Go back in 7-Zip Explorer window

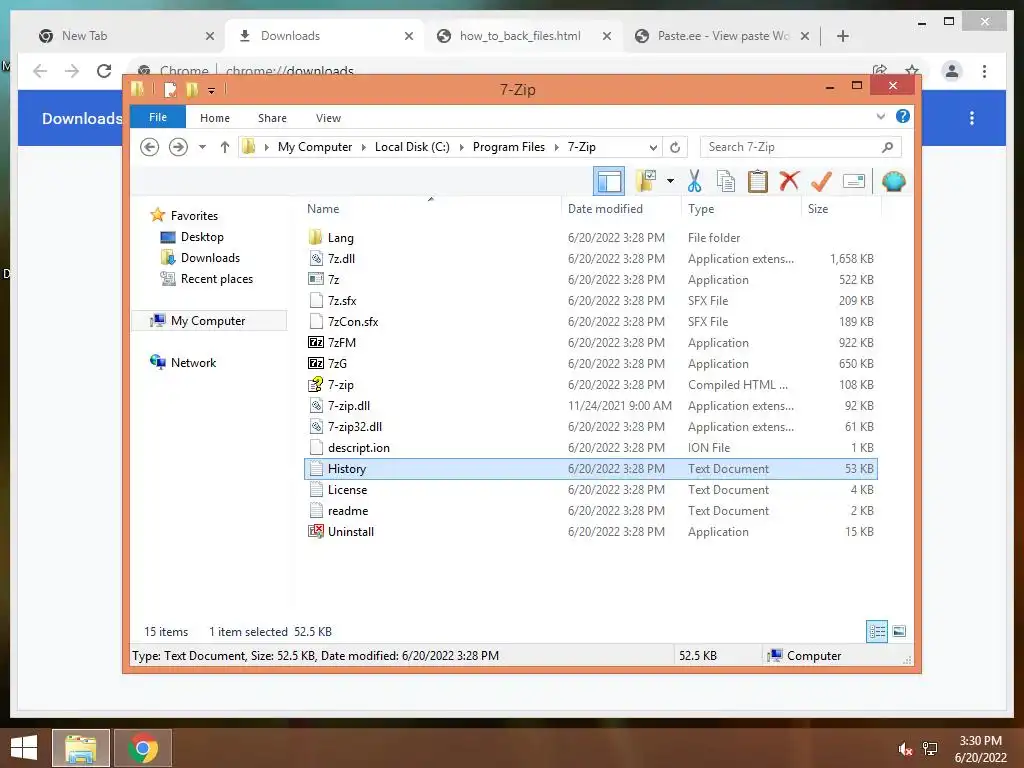point(150,147)
